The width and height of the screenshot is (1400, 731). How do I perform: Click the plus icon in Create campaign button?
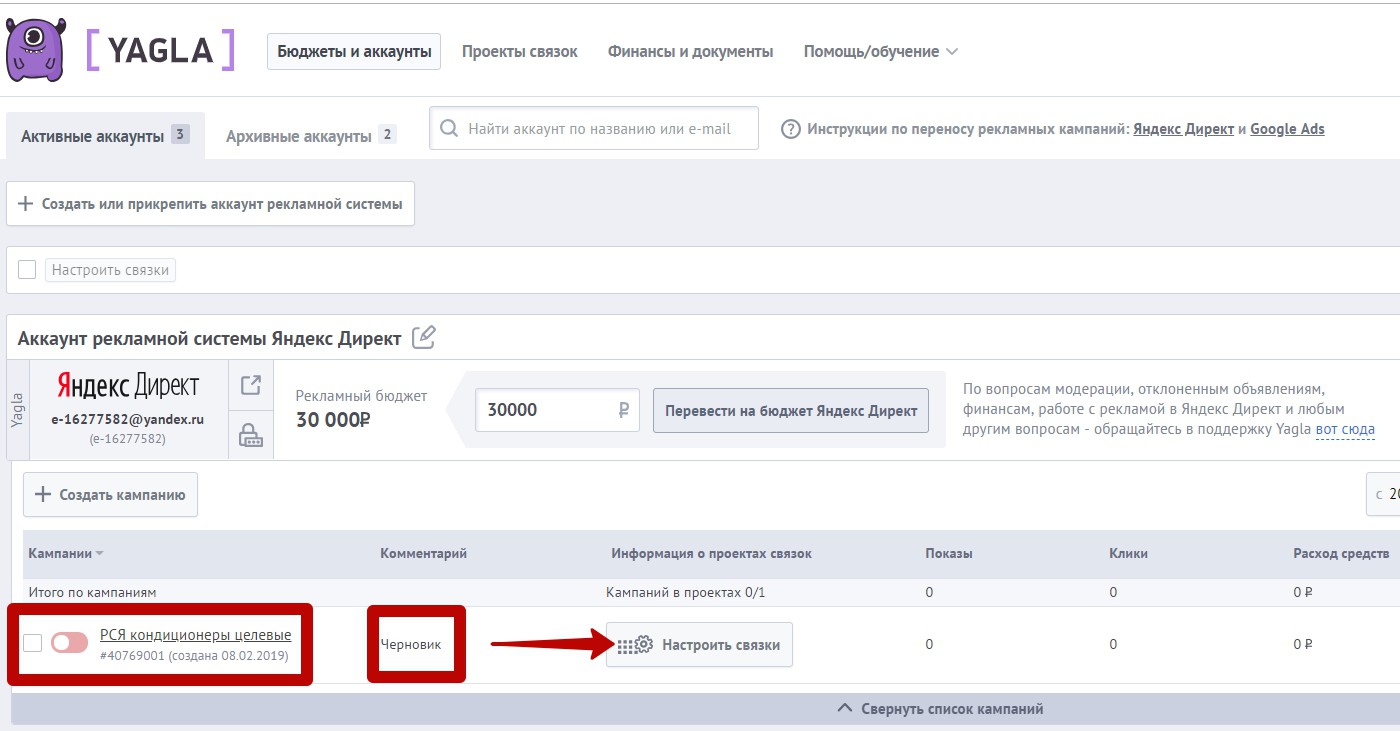(43, 494)
